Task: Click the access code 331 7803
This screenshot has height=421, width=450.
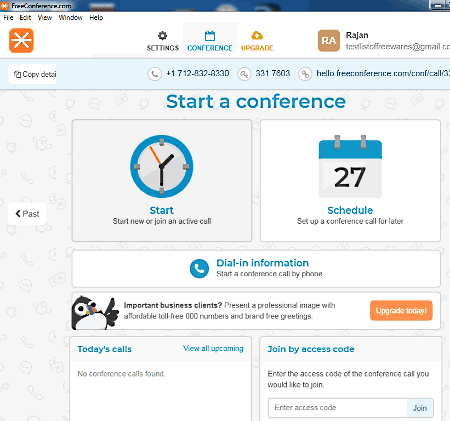Action: 273,73
